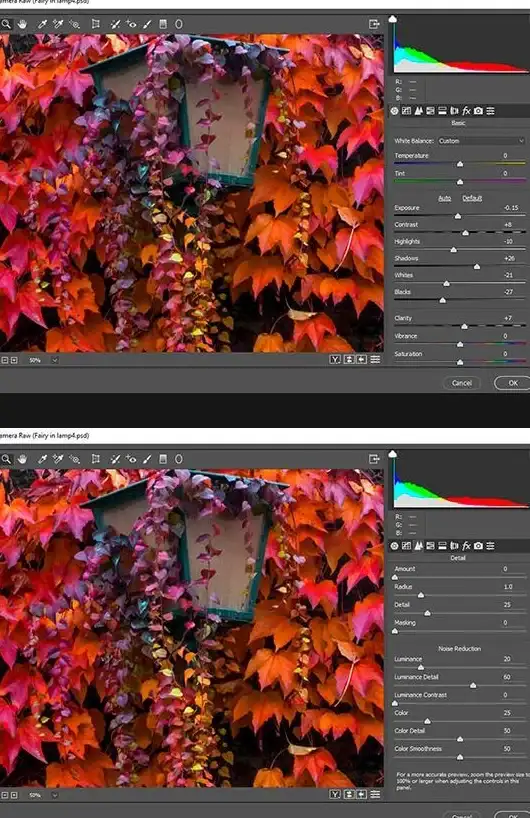
Task: Select Spot Removal tool in upper Basic-panel window
Action: pos(115,24)
